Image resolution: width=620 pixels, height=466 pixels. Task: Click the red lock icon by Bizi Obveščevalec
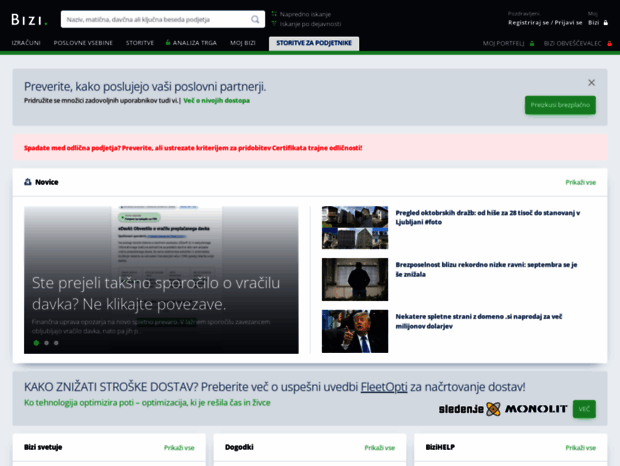point(609,43)
